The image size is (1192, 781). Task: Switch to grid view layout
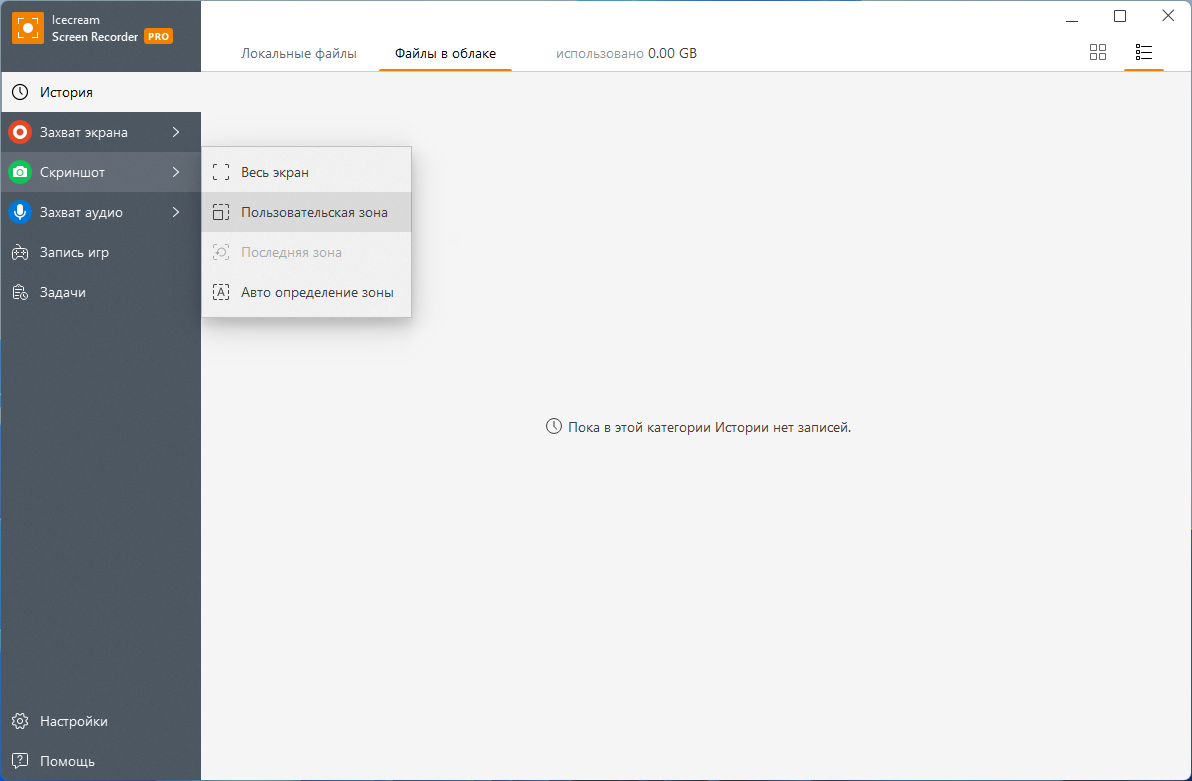point(1098,52)
